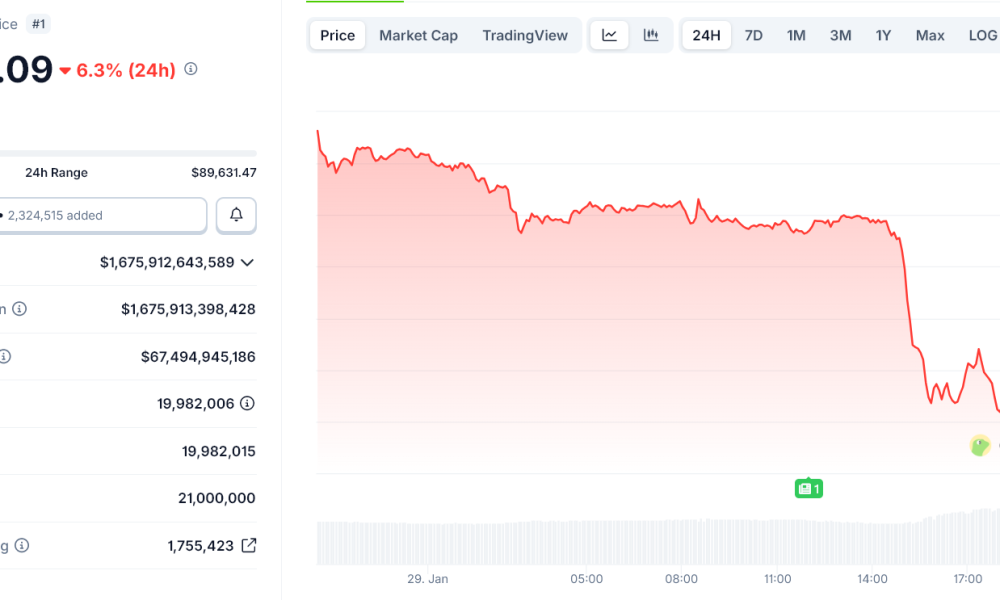Click the green event marker below the chart

(809, 488)
